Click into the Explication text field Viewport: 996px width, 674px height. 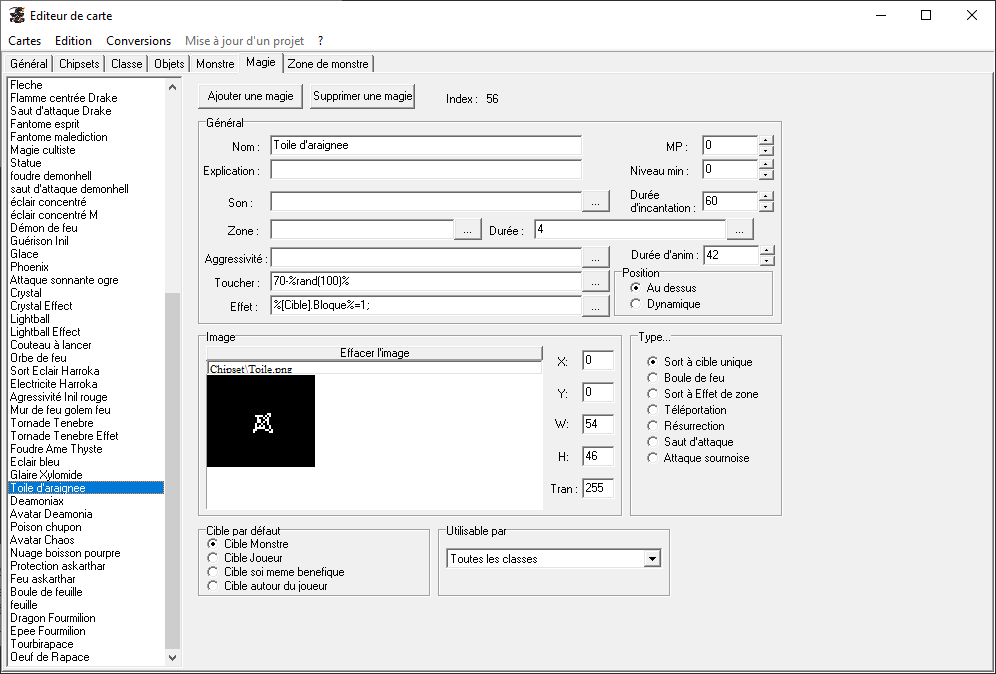pos(426,170)
